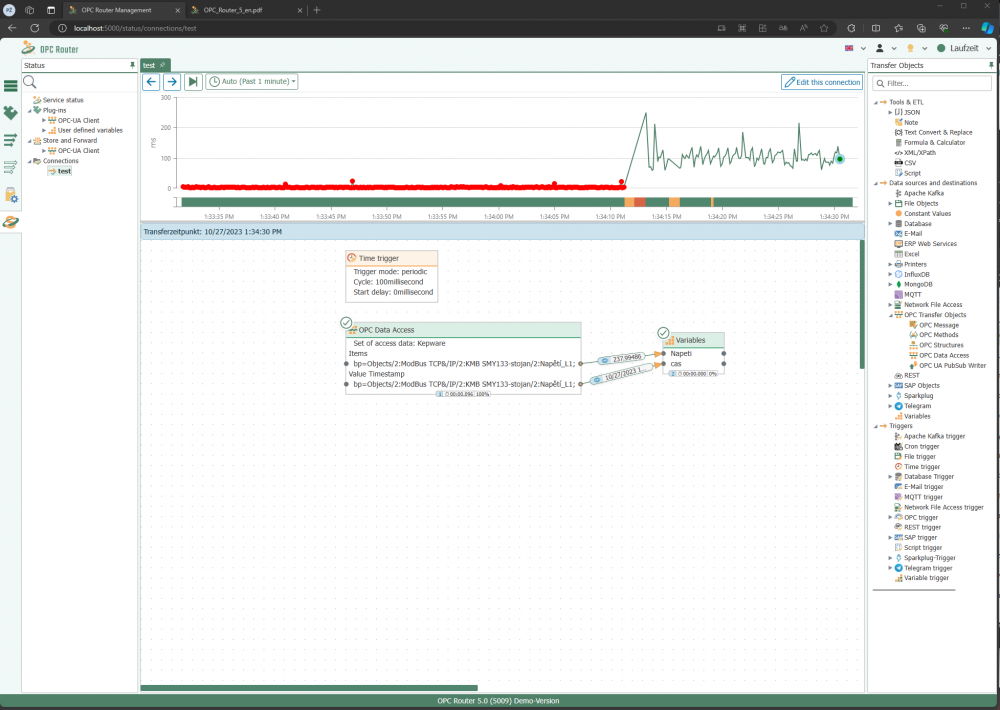
Task: Add page to favorites with star icon
Action: (824, 28)
